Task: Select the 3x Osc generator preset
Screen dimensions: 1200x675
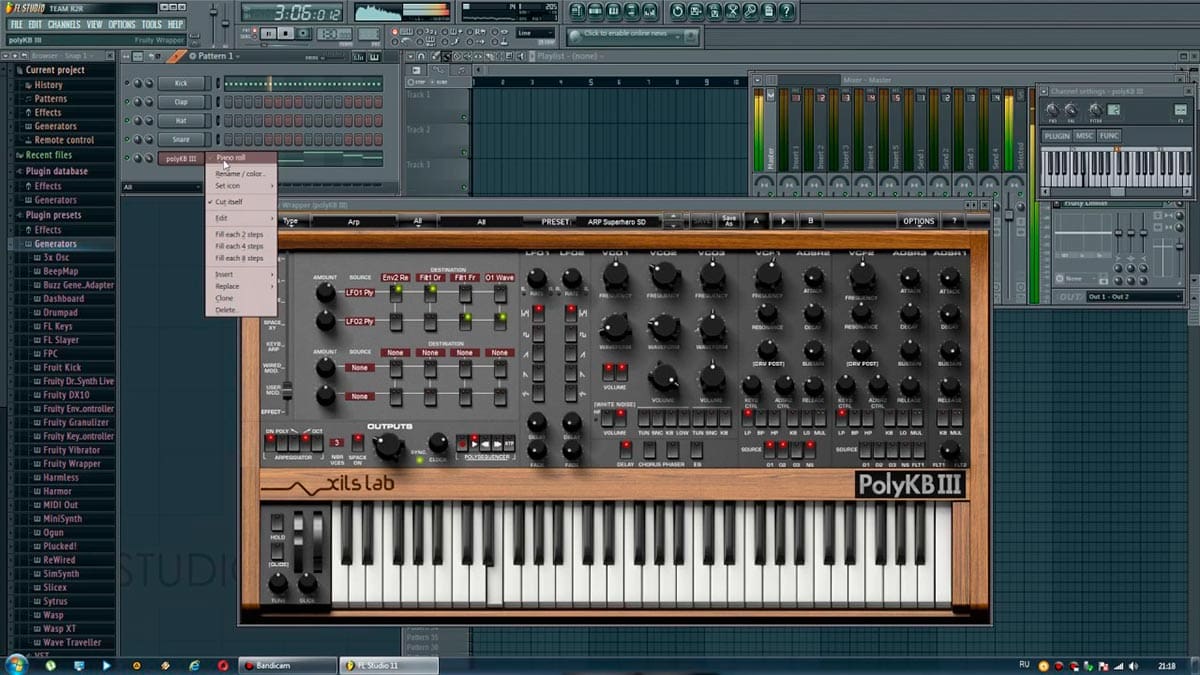Action: 55,257
